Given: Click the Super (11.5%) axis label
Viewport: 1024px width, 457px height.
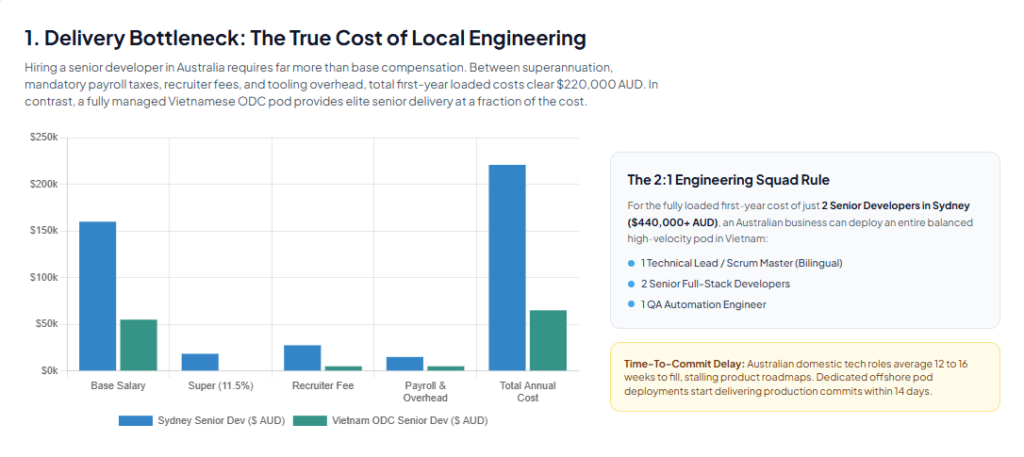Looking at the screenshot, I should pyautogui.click(x=221, y=386).
